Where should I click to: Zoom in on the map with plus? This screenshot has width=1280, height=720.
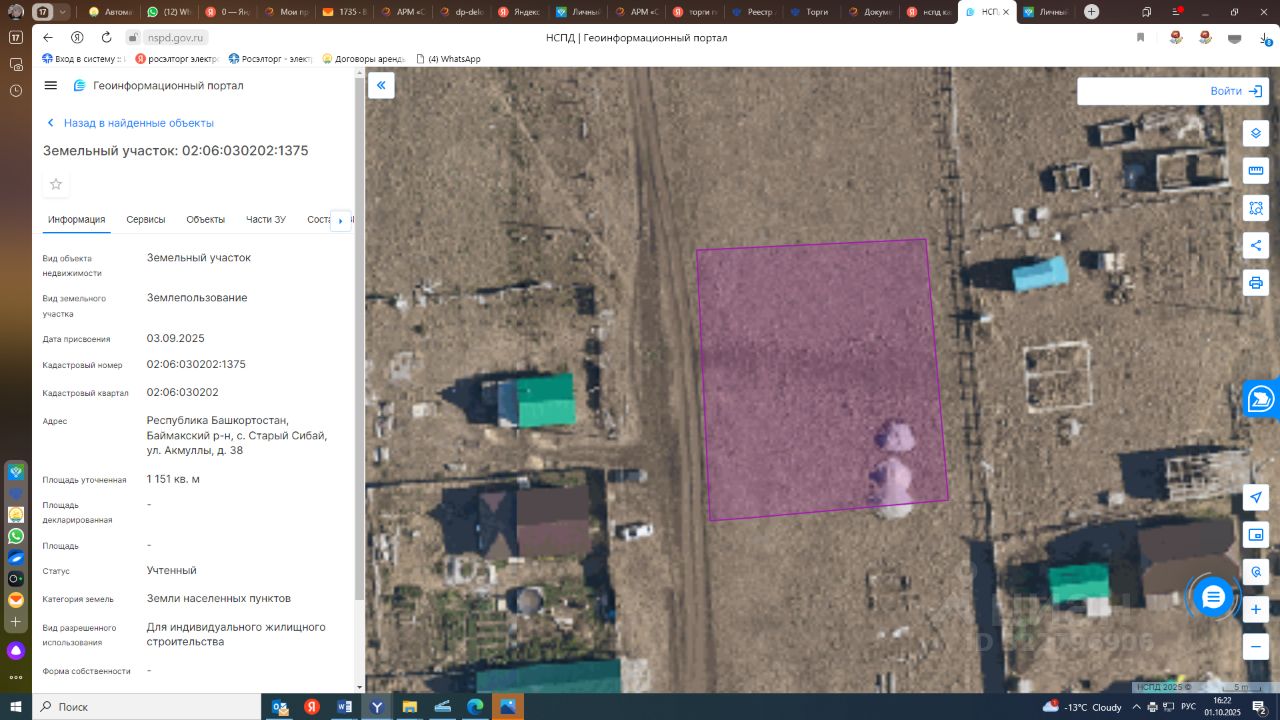coord(1256,609)
